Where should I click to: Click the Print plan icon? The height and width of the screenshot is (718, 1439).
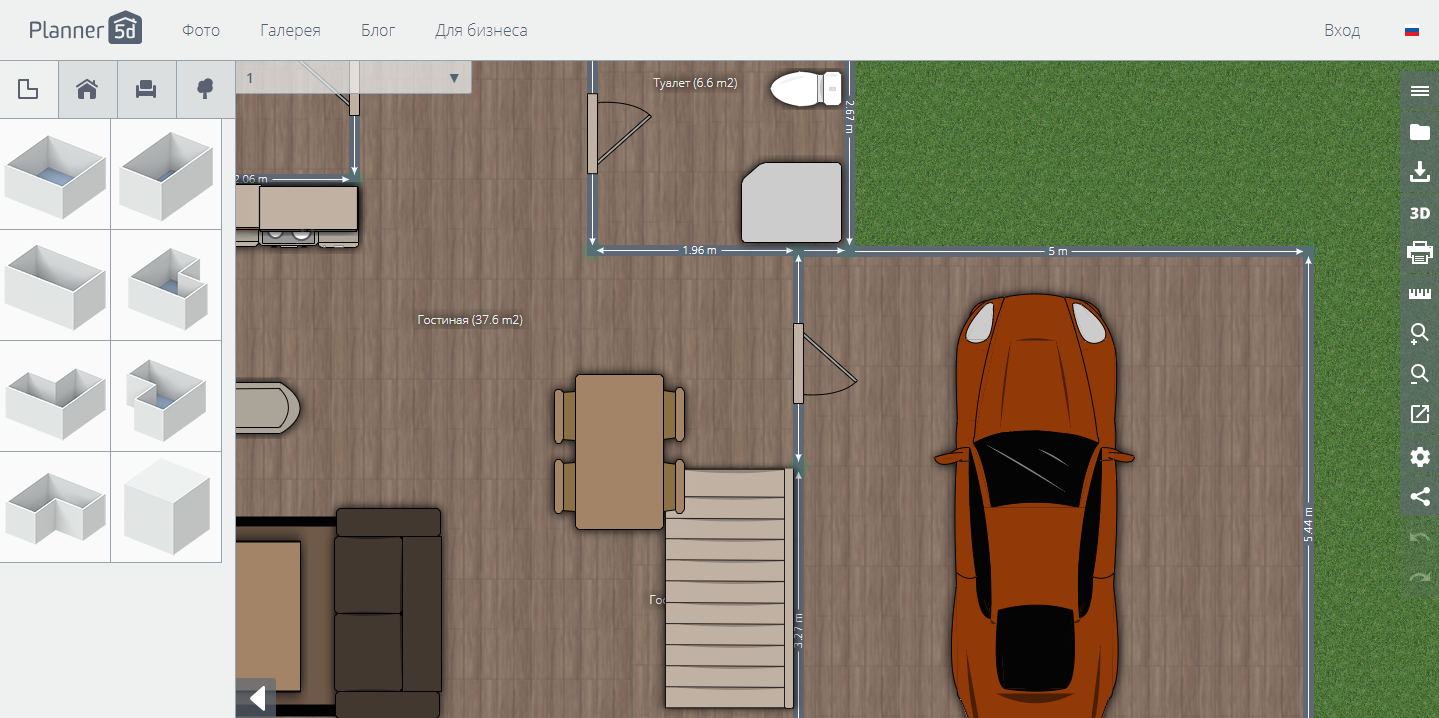point(1419,253)
